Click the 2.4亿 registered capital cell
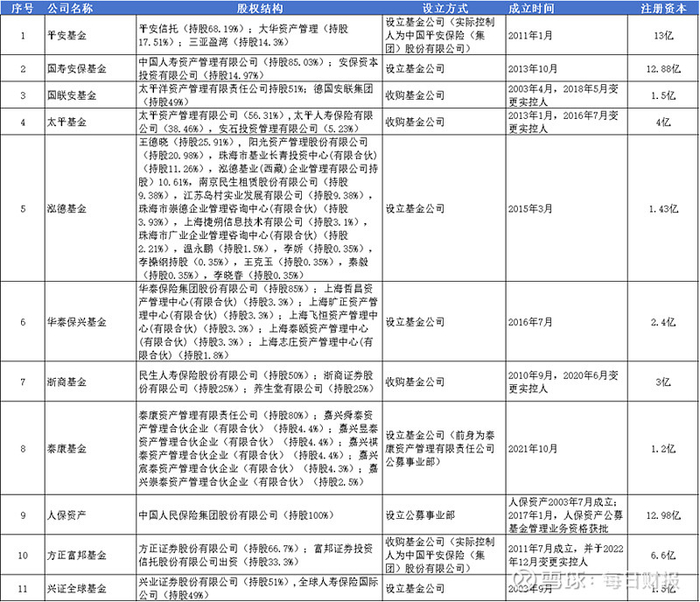Screen dimensions: 700x602 pyautogui.click(x=663, y=322)
